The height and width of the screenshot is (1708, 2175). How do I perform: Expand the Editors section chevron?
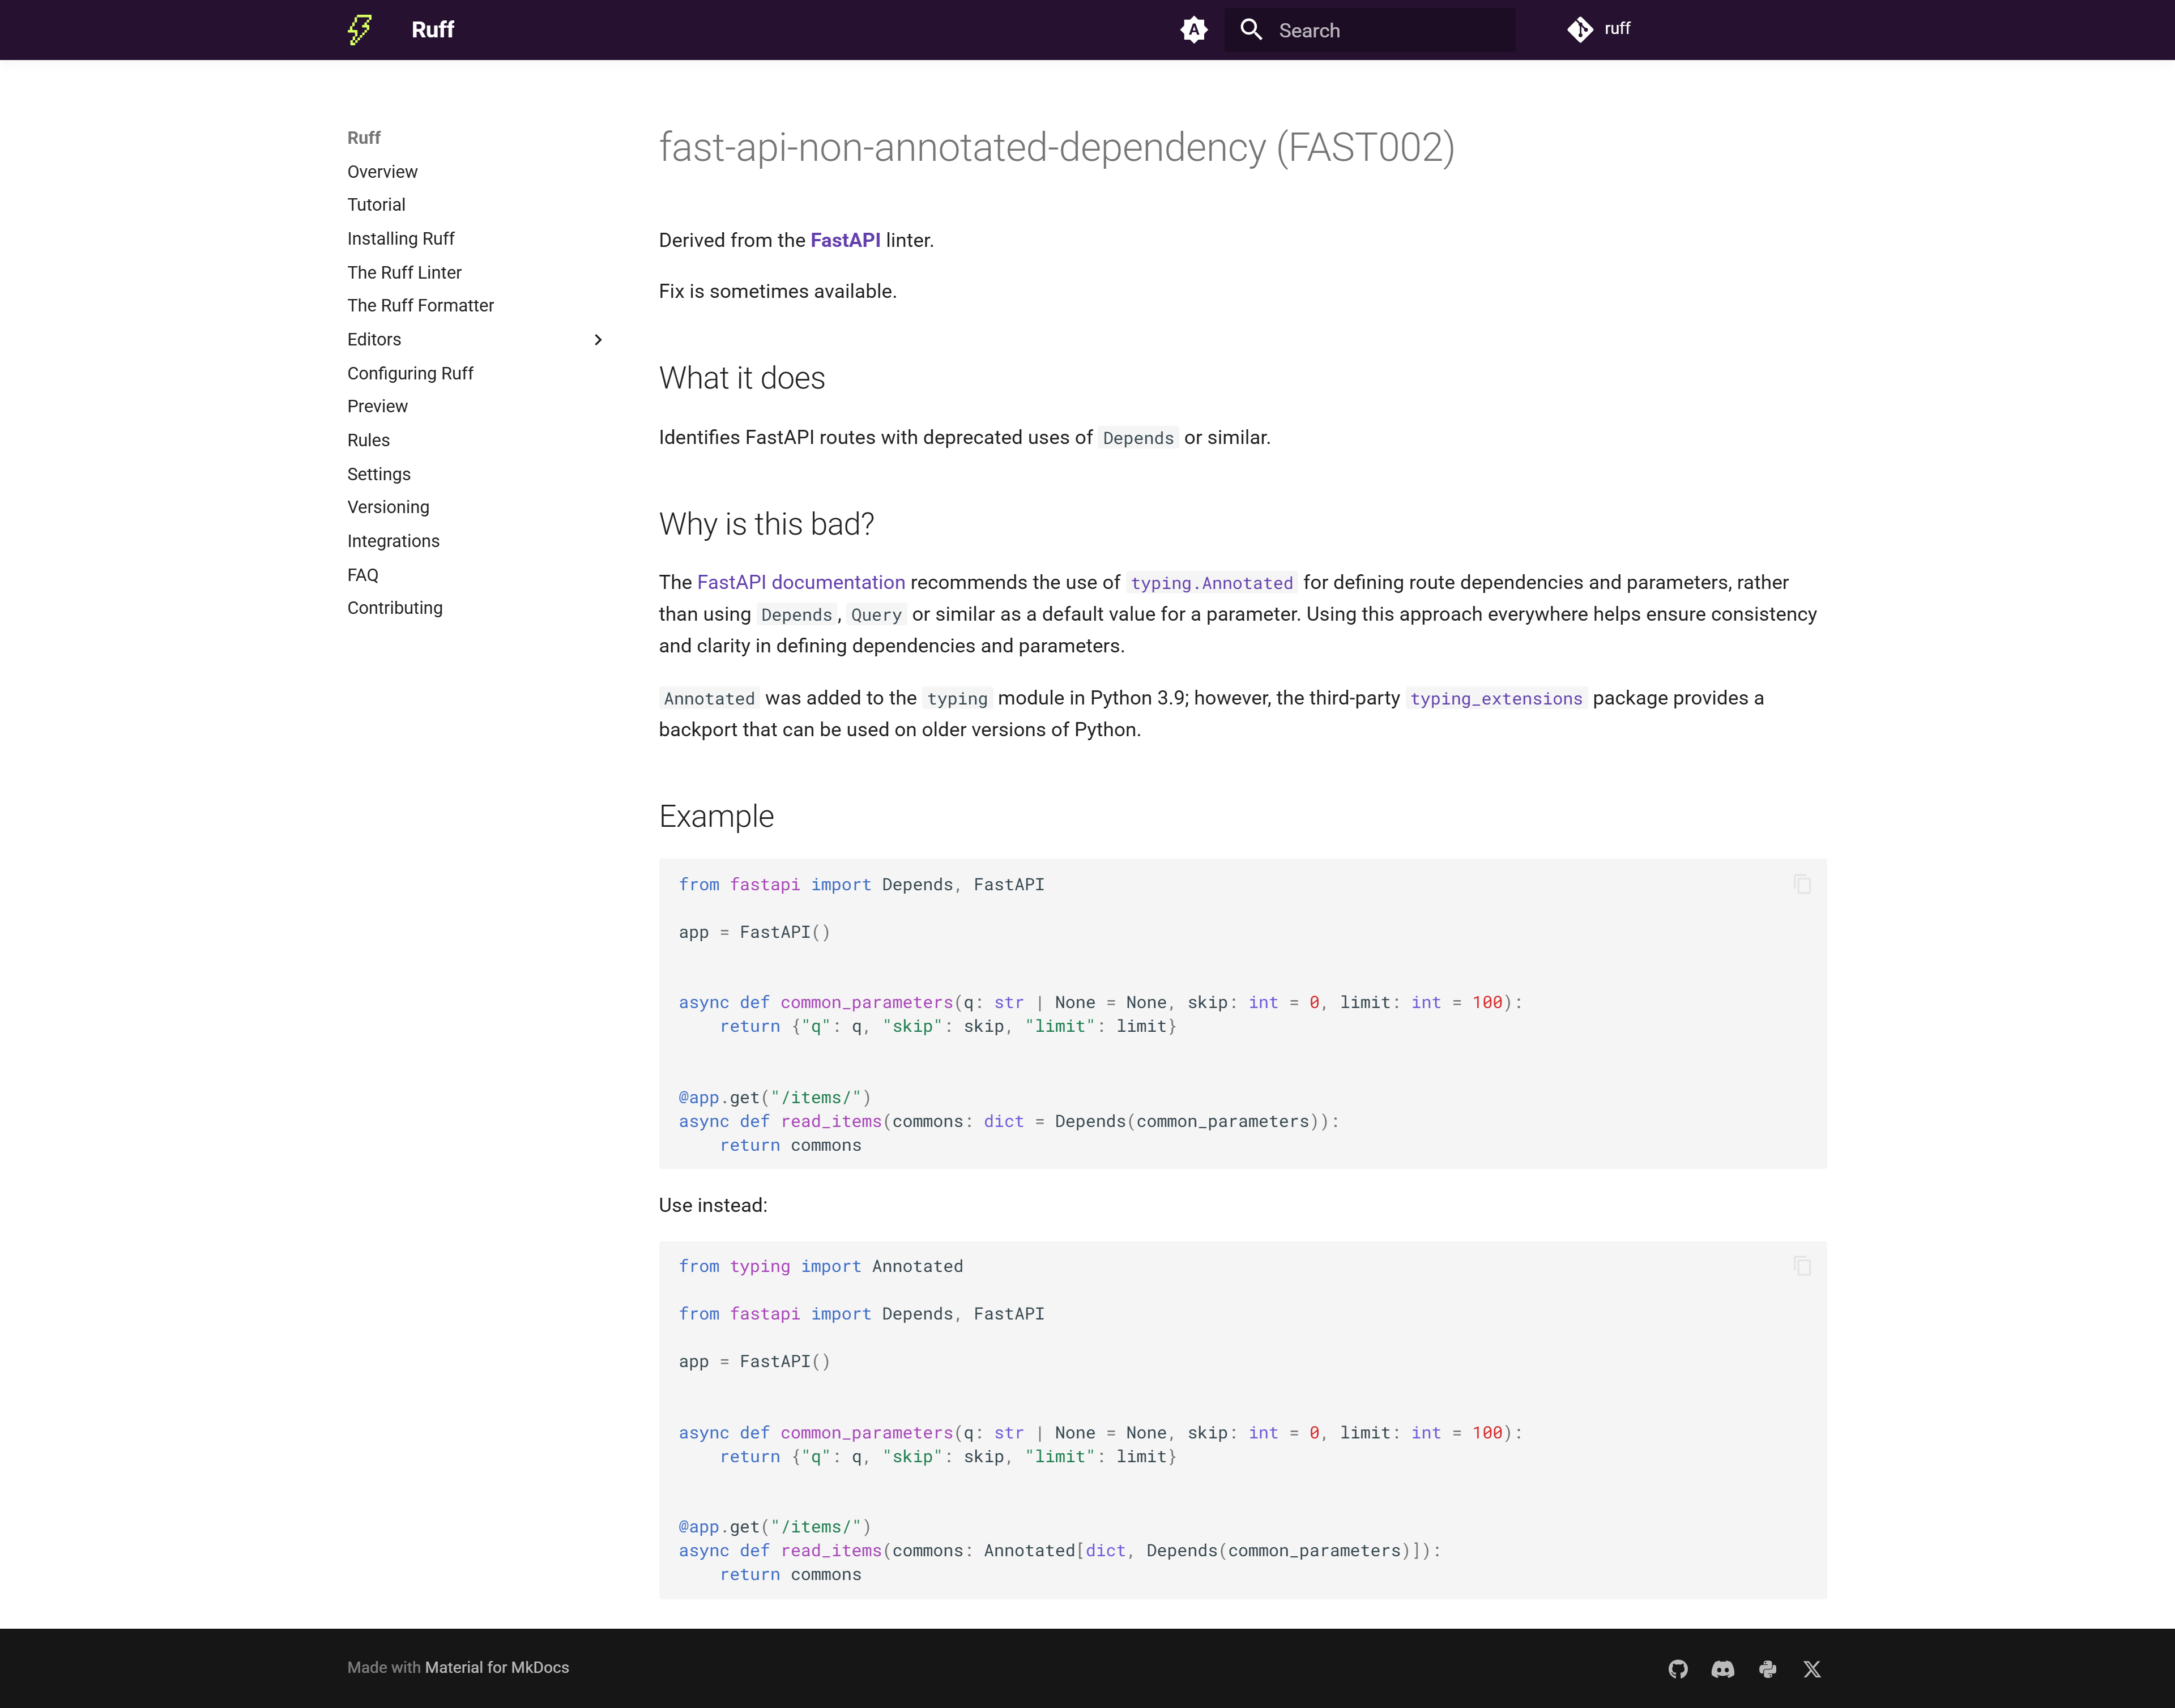point(598,340)
